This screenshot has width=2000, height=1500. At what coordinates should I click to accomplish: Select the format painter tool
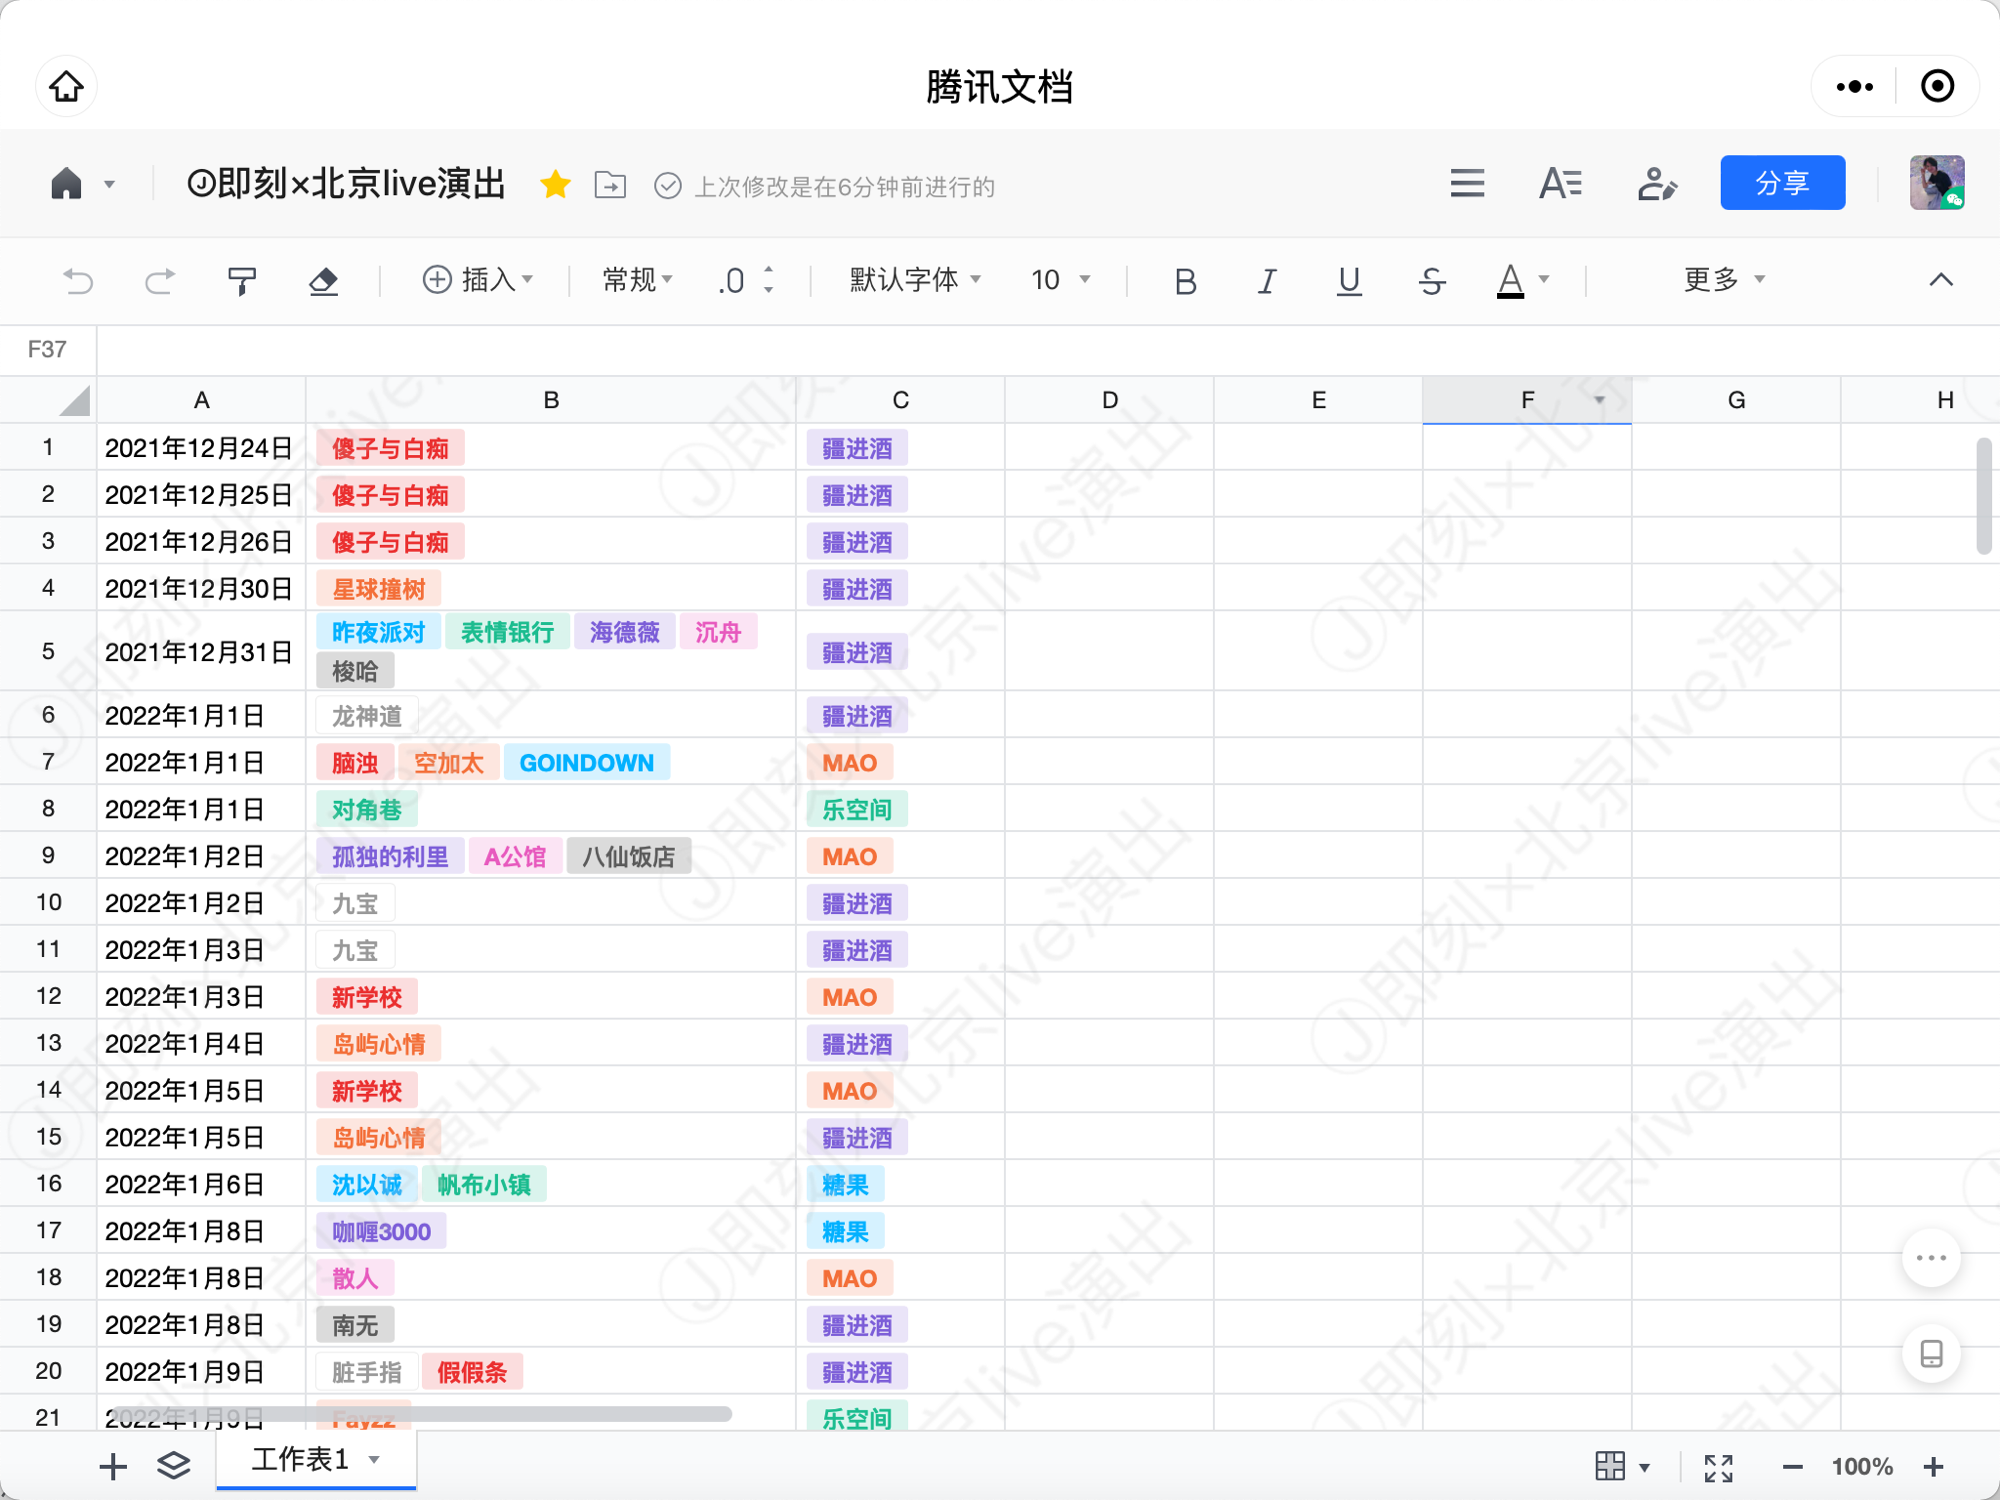coord(241,280)
